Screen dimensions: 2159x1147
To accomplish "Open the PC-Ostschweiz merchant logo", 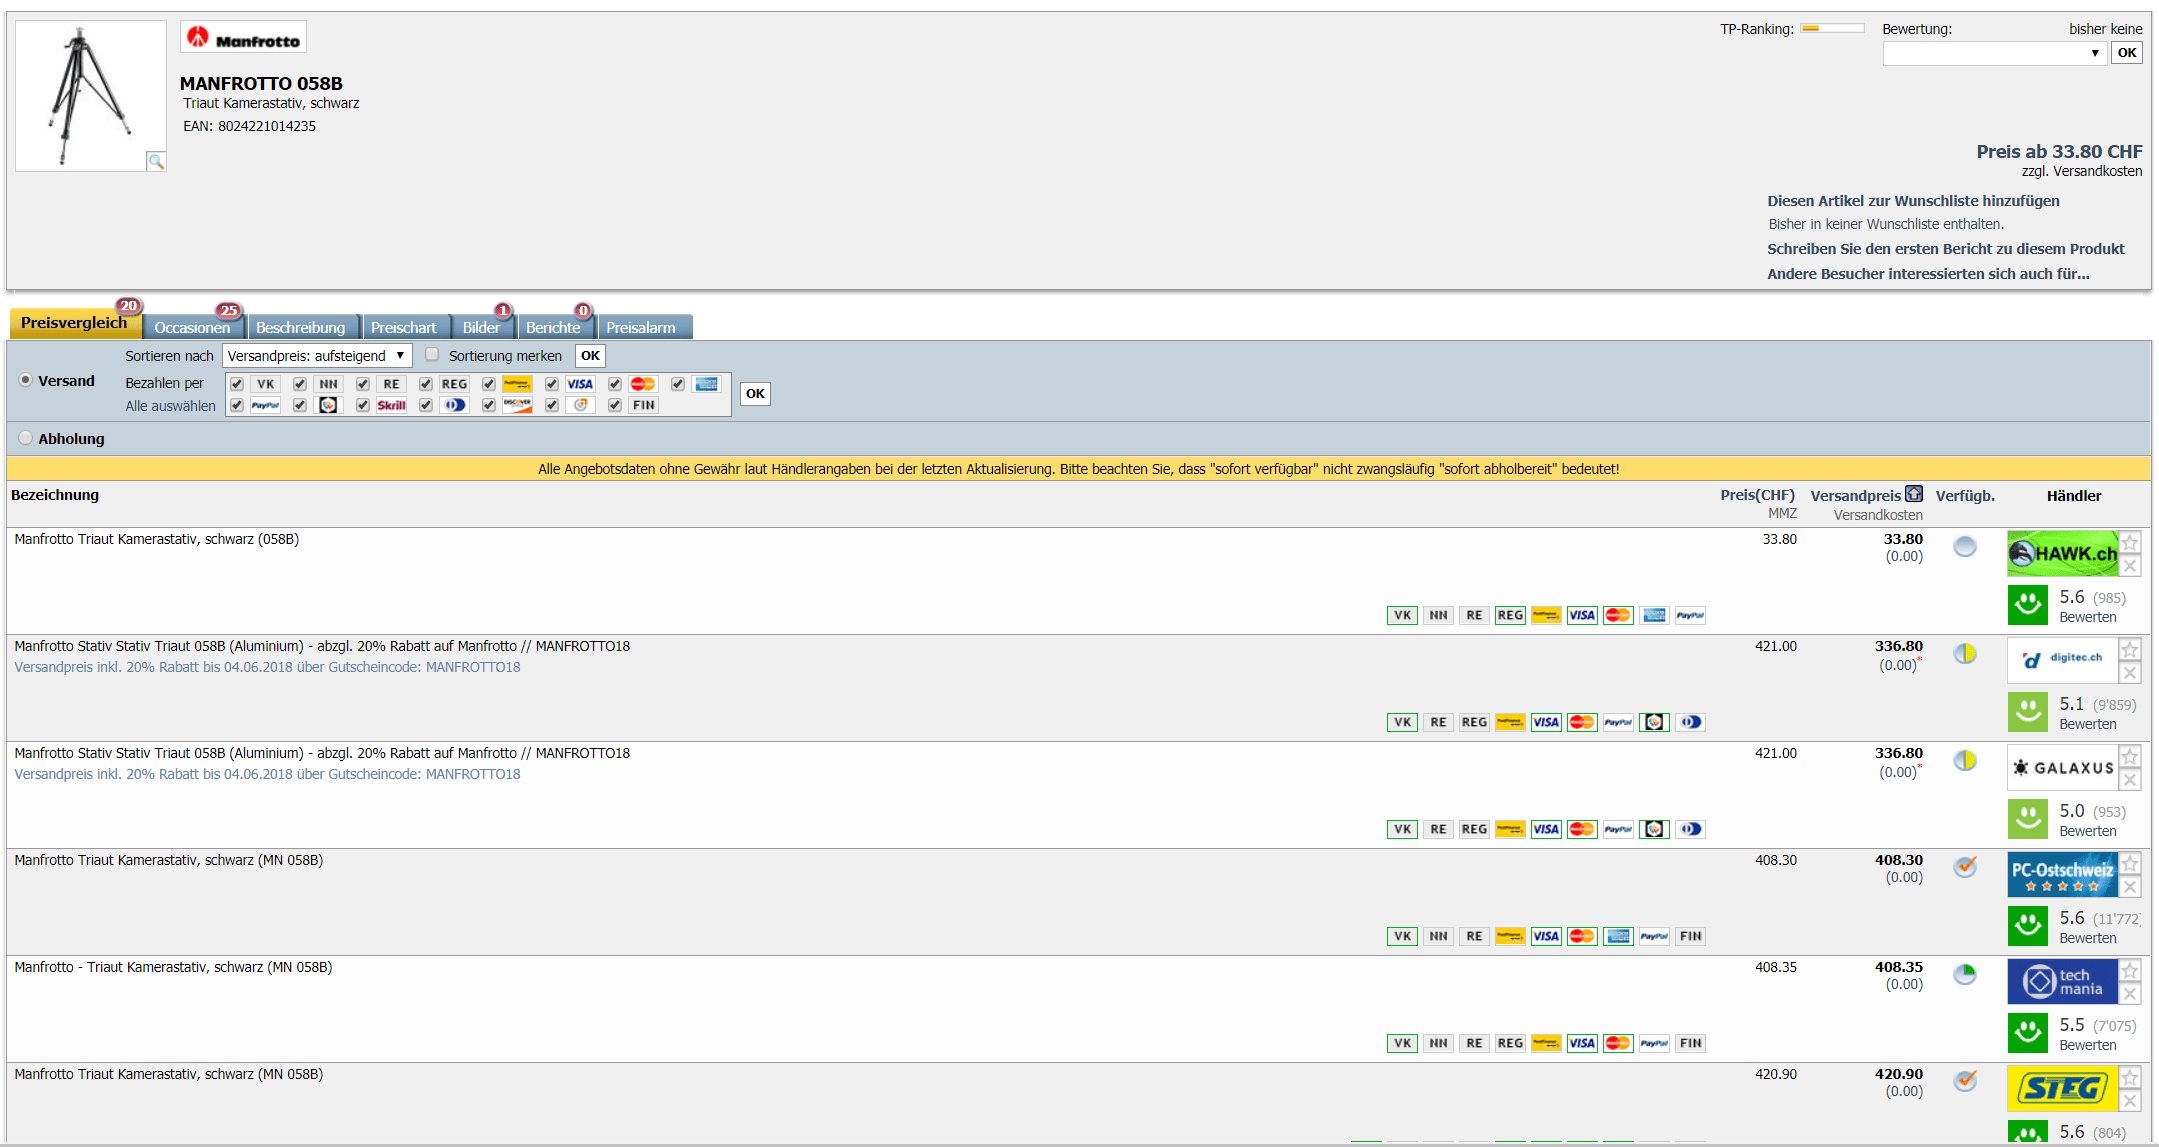I will coord(2061,874).
